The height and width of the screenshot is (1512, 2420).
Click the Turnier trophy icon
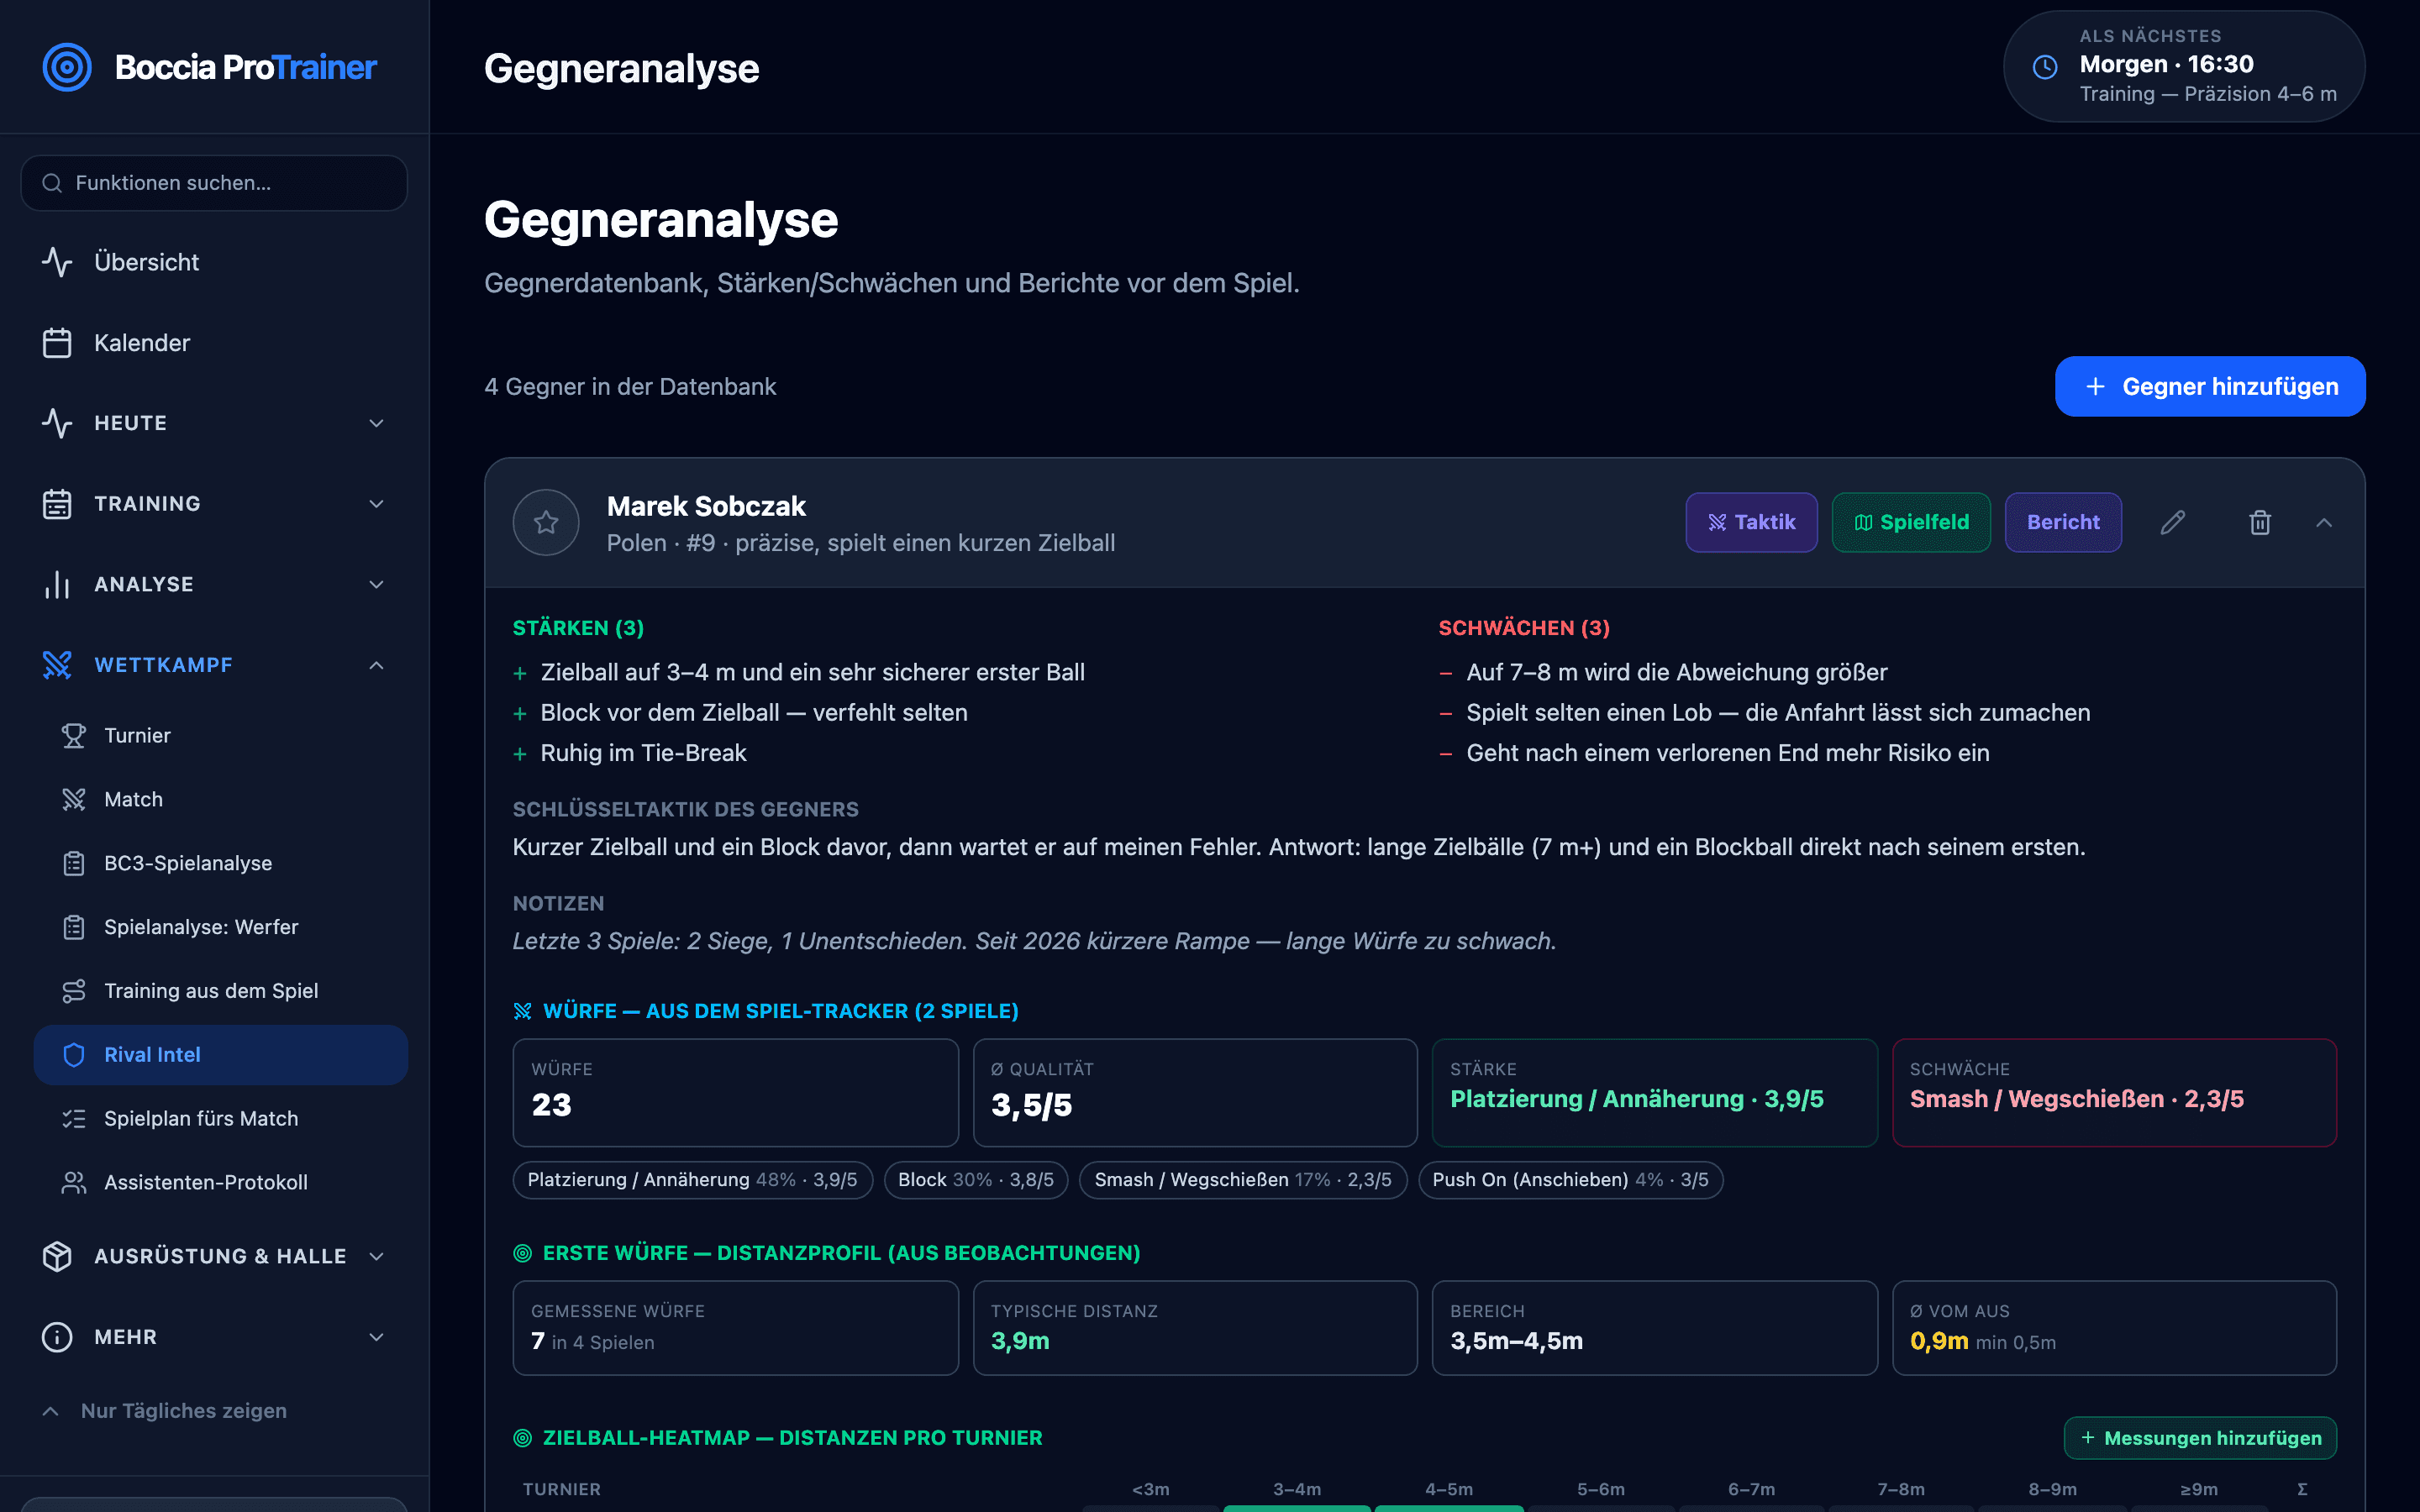click(74, 735)
